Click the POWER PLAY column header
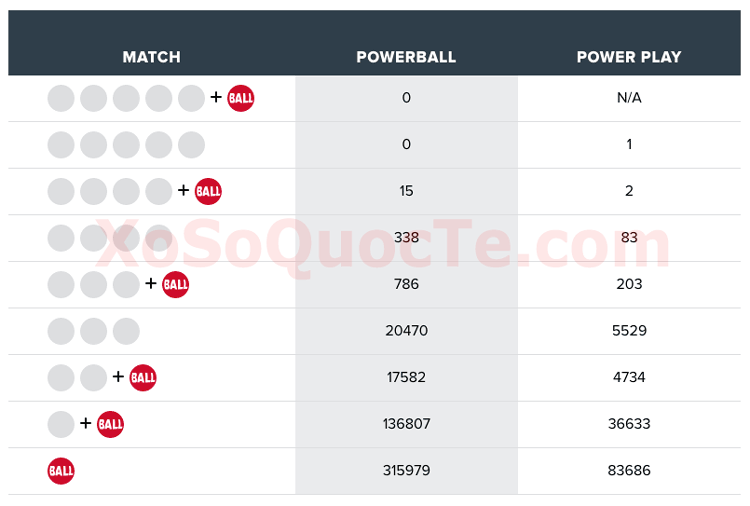Screen dimensions: 750x506 coord(629,57)
